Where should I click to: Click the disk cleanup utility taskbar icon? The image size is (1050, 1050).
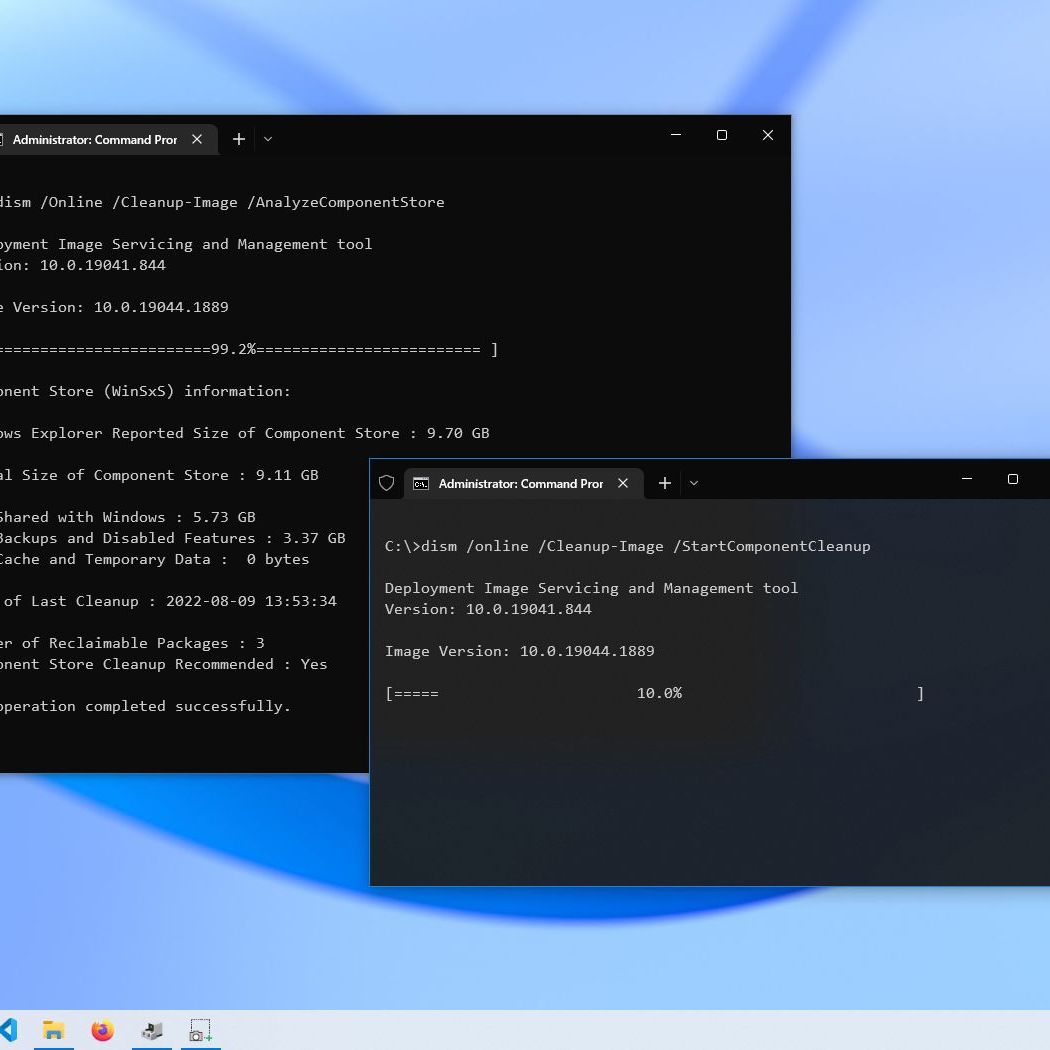pyautogui.click(x=152, y=1030)
